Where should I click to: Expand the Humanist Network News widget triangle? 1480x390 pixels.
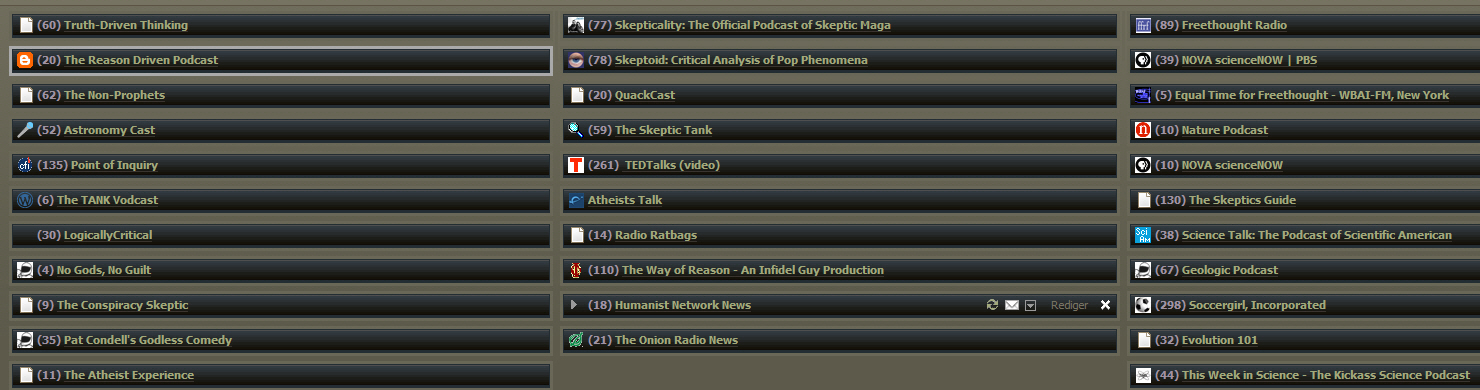tap(574, 305)
